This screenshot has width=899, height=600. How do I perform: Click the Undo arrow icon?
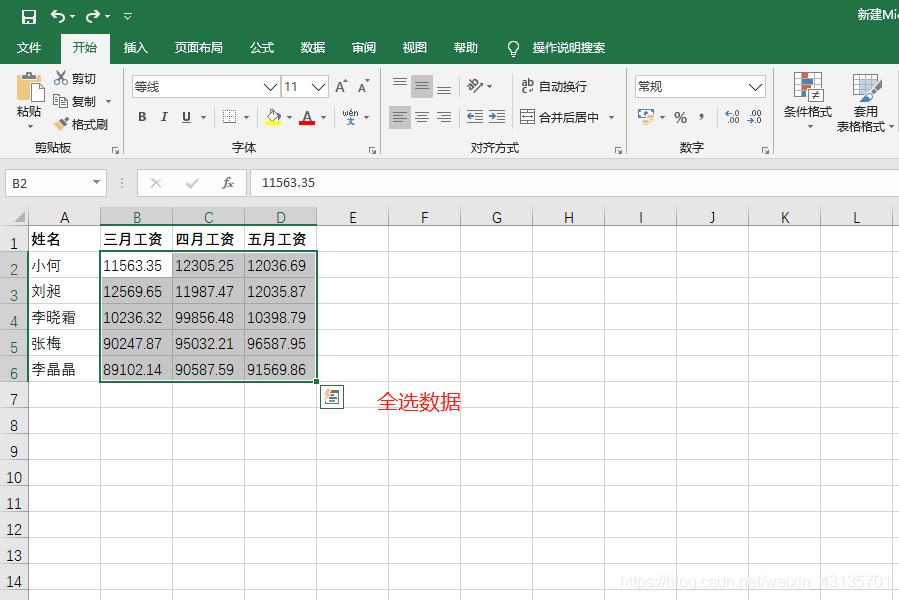[x=58, y=16]
